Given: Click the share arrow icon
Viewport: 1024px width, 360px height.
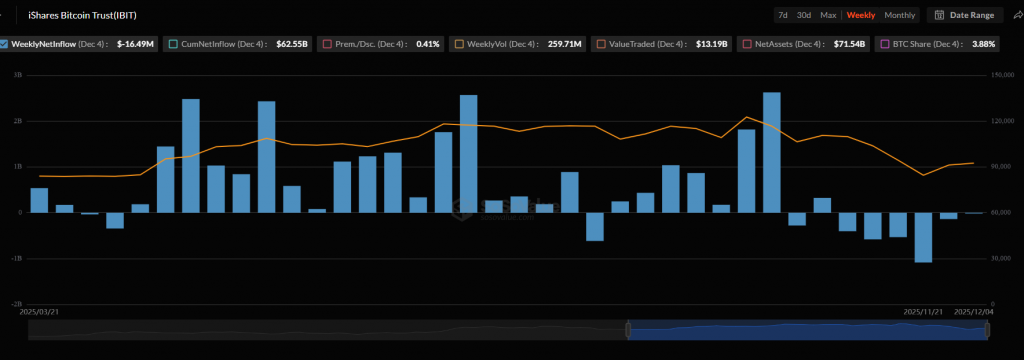Looking at the screenshot, I should [x=1017, y=15].
